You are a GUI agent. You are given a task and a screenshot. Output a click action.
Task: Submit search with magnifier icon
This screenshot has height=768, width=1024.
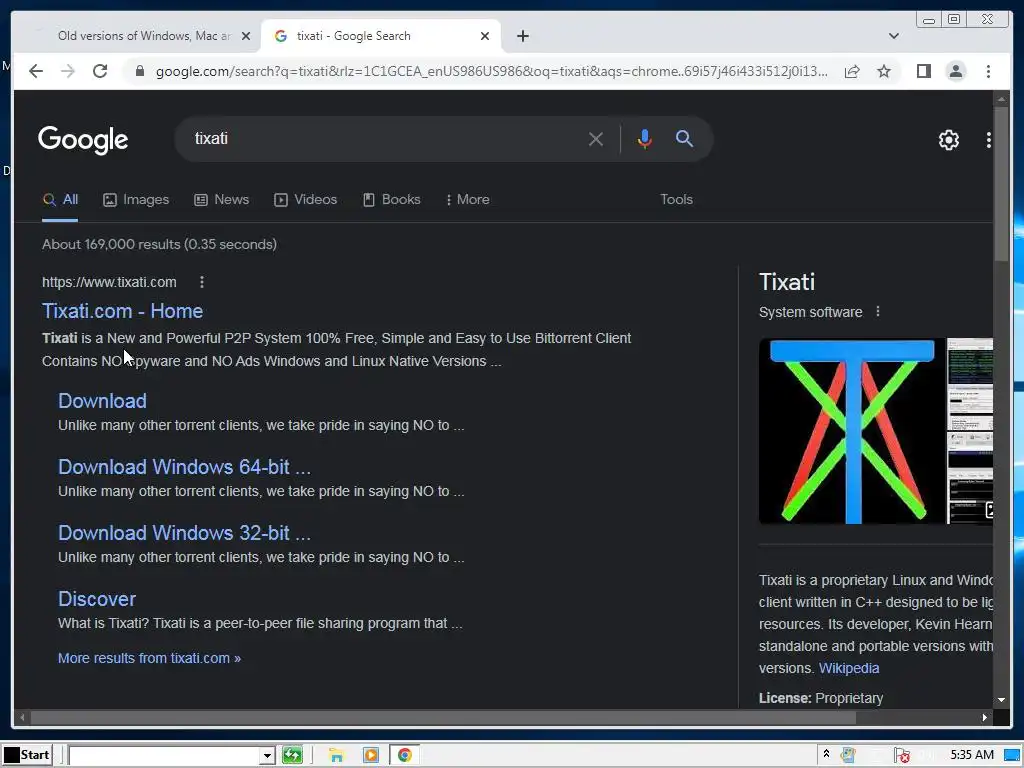coord(684,138)
